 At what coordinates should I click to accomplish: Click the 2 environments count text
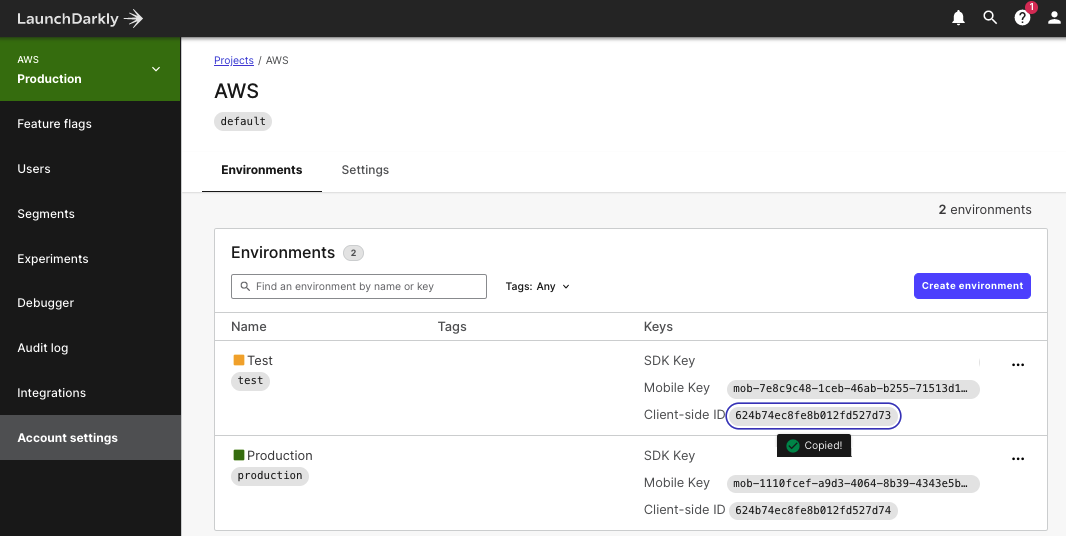point(985,210)
